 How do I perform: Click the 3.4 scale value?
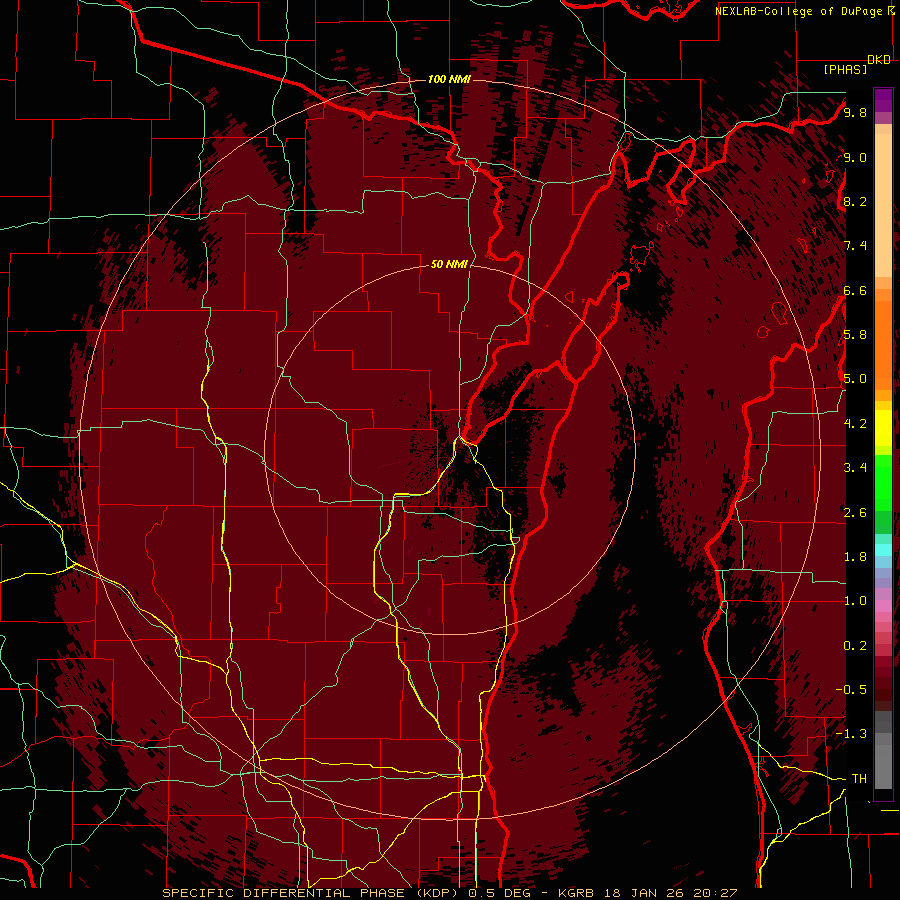tap(855, 468)
